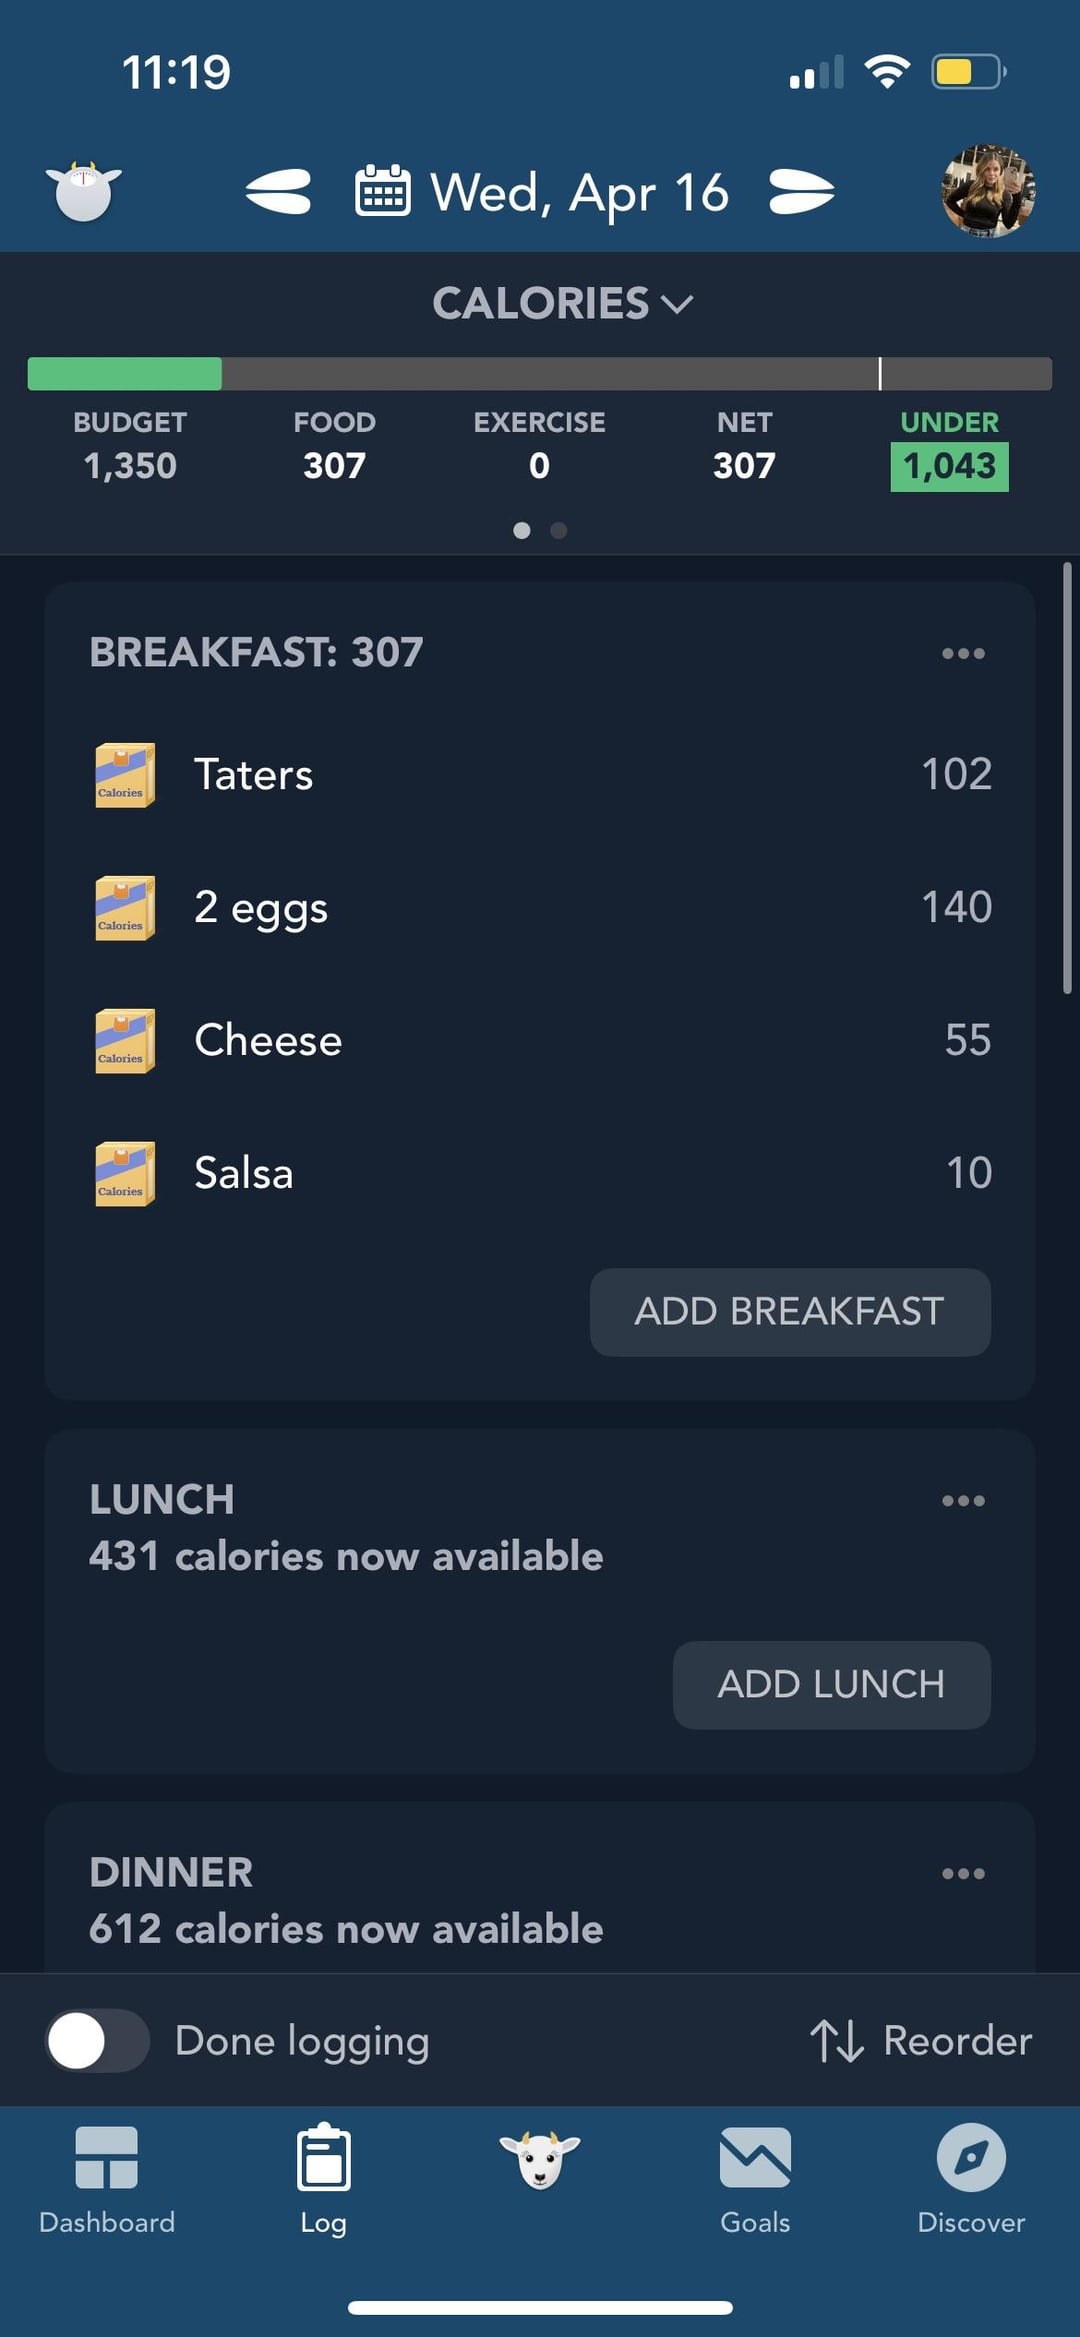Tap ADD BREAKFAST button
Image resolution: width=1080 pixels, height=2337 pixels.
[x=790, y=1312]
